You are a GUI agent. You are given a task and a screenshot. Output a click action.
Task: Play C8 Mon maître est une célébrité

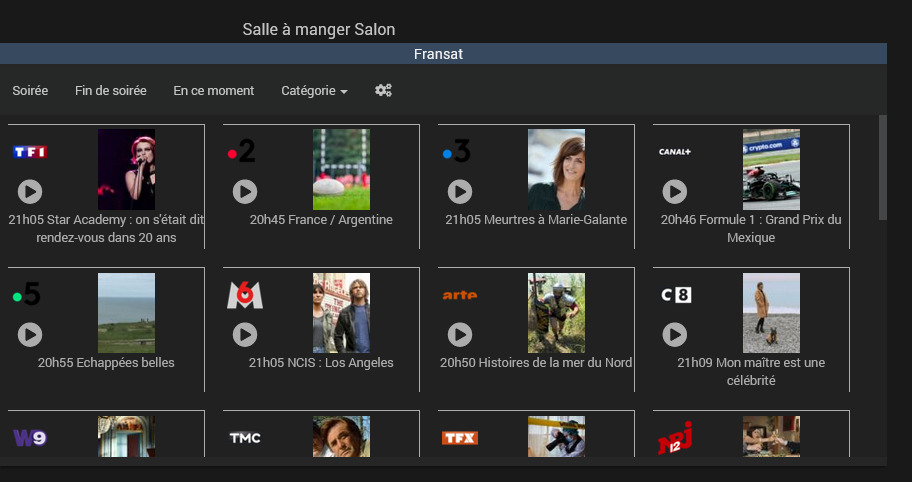675,334
